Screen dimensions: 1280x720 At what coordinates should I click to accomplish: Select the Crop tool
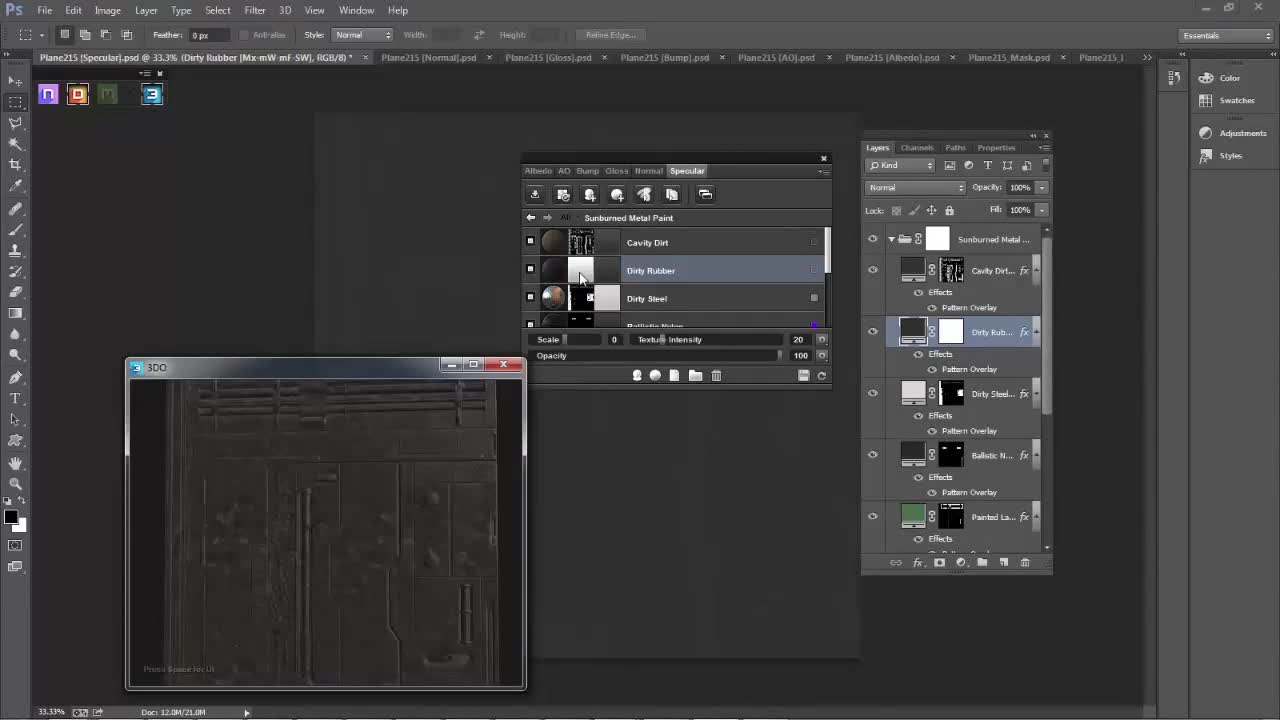click(15, 165)
